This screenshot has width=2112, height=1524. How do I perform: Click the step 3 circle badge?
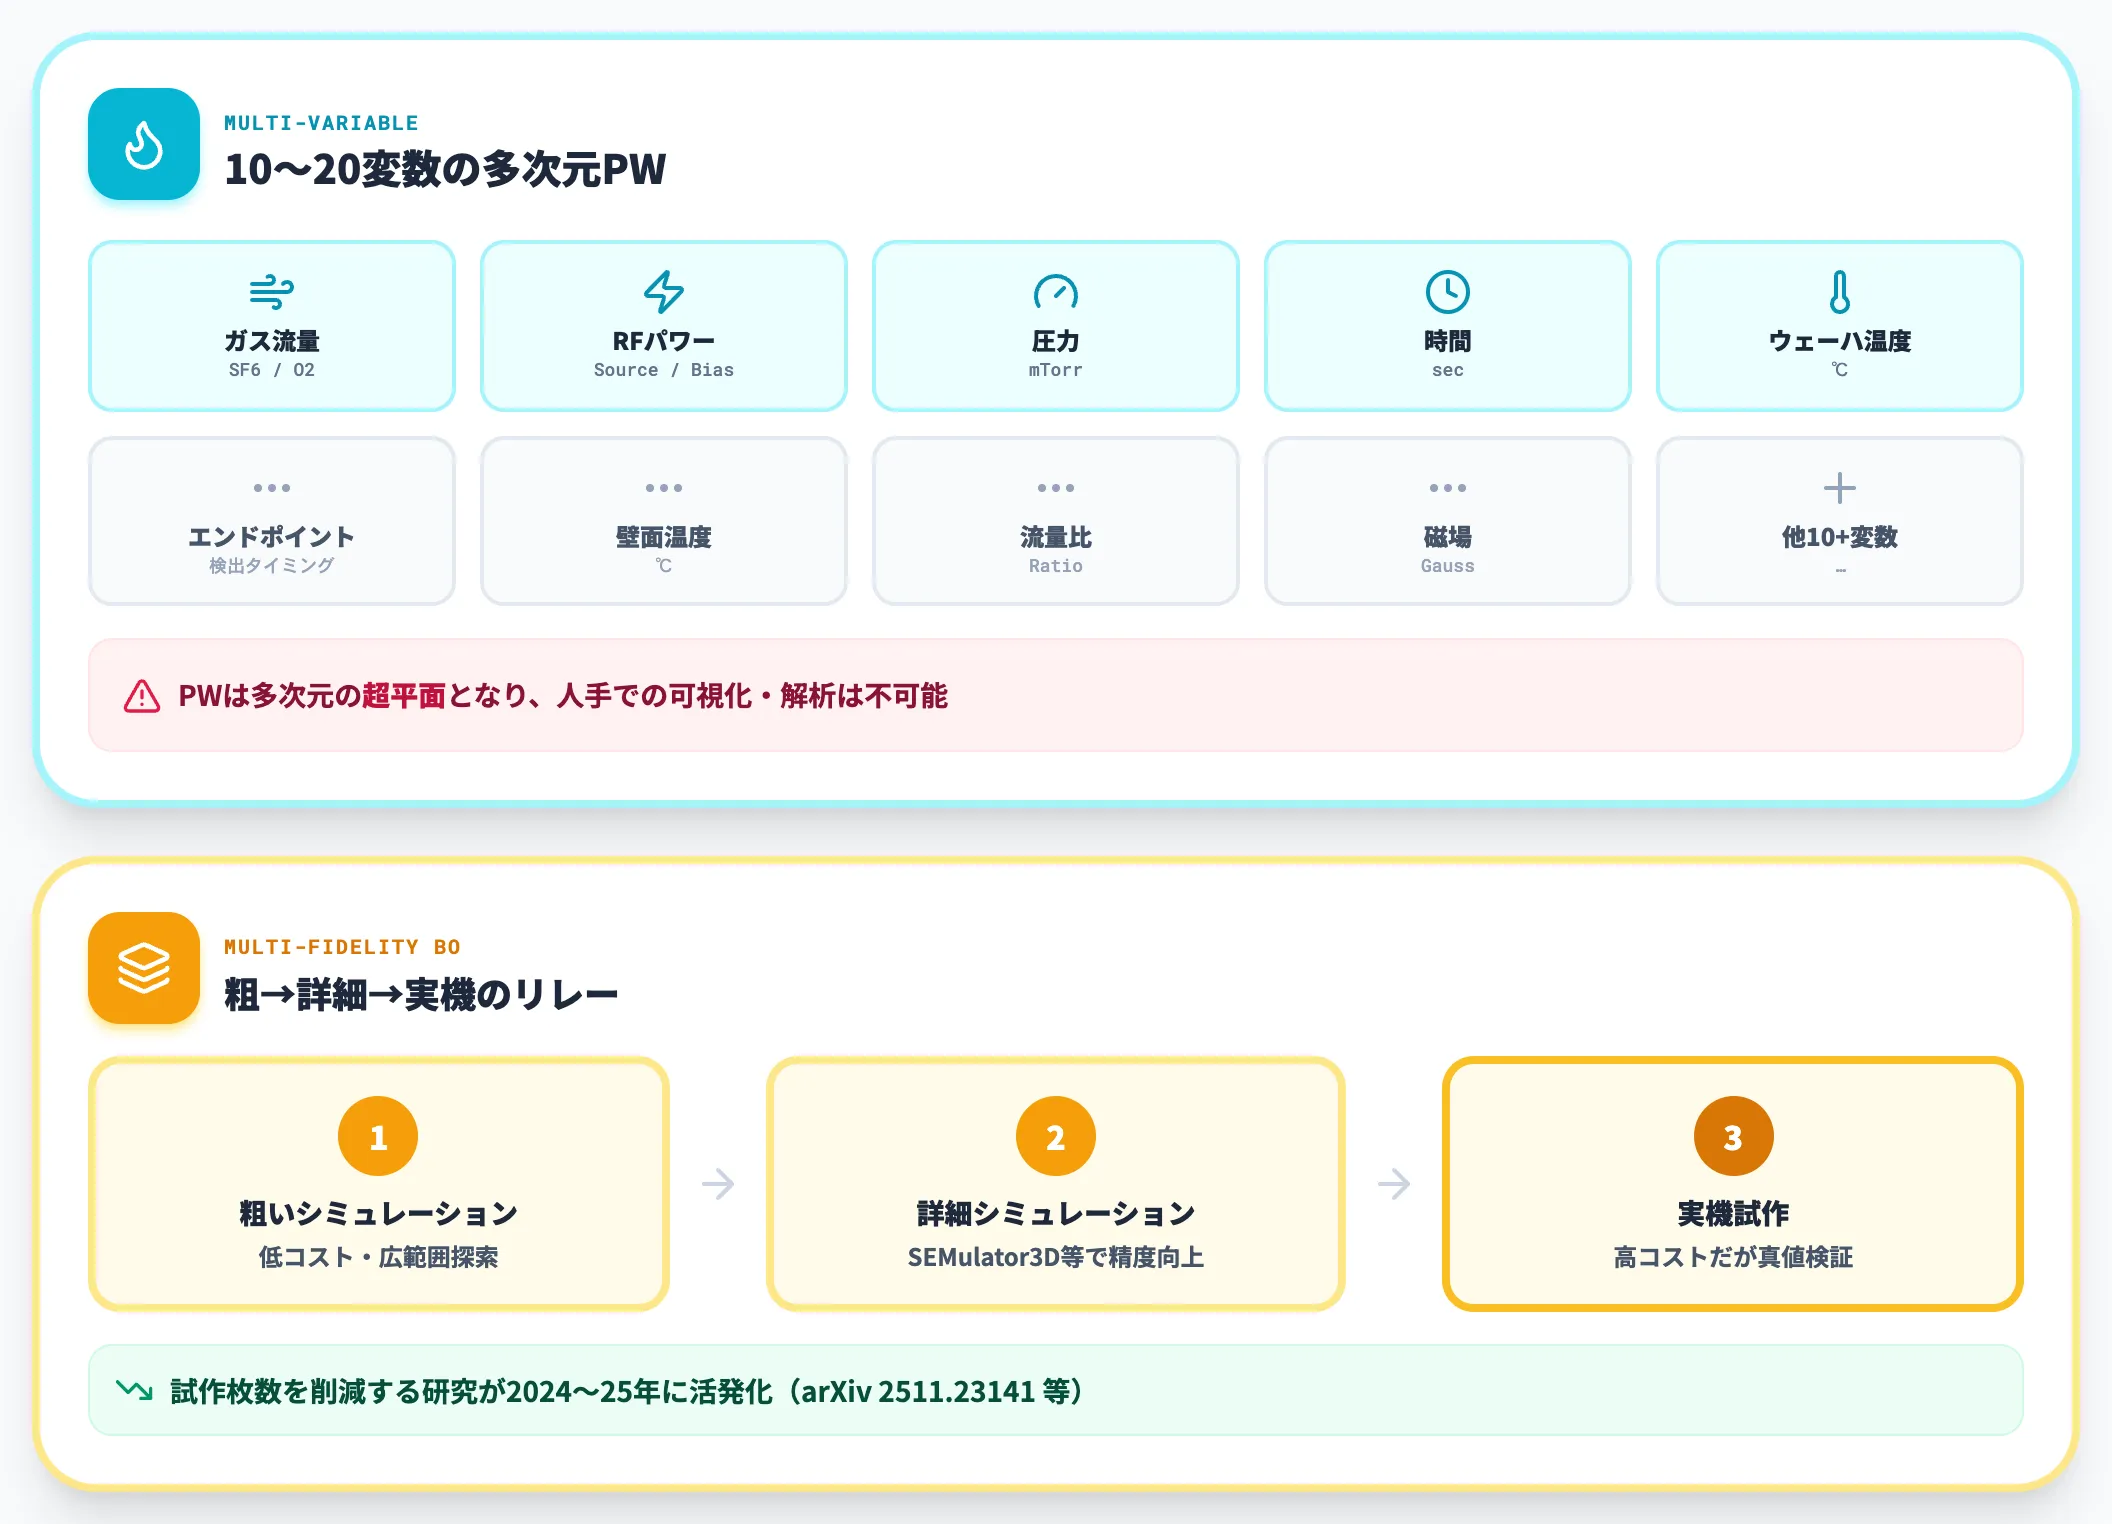1733,1137
